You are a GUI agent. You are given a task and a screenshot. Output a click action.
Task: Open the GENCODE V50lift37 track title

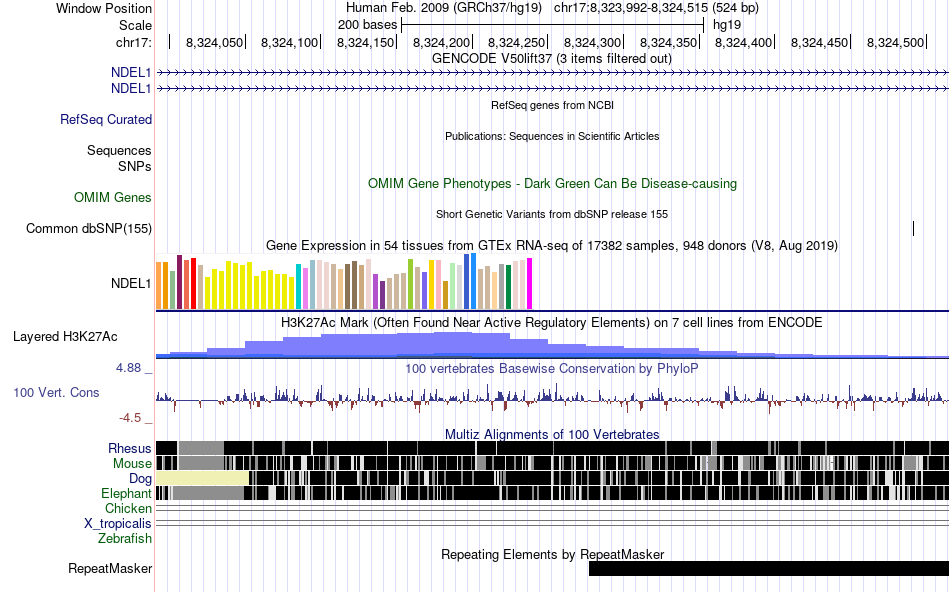click(551, 59)
